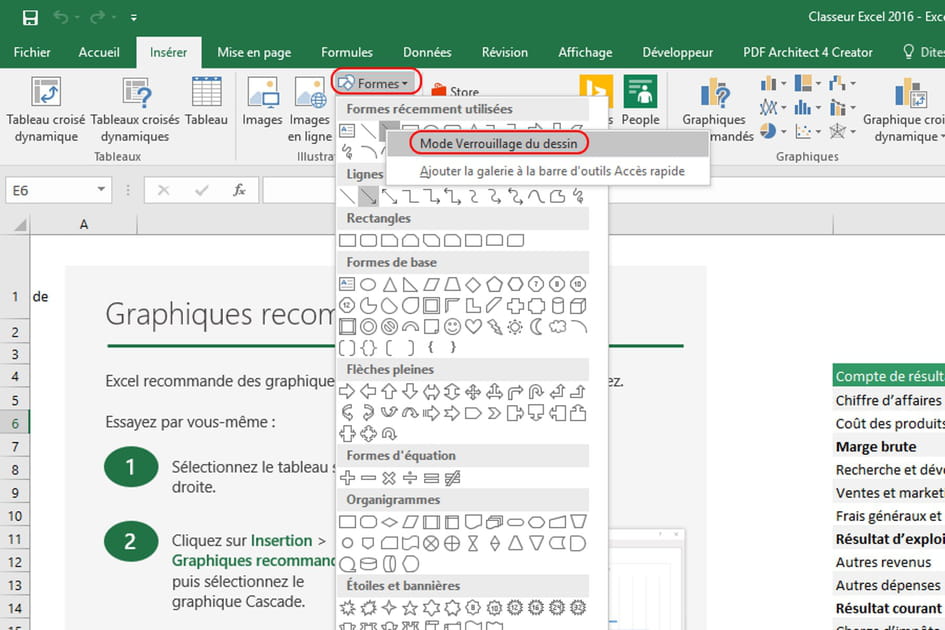Expand the Quick Access Toolbar customize arrow
Image resolution: width=945 pixels, height=630 pixels.
(x=134, y=18)
